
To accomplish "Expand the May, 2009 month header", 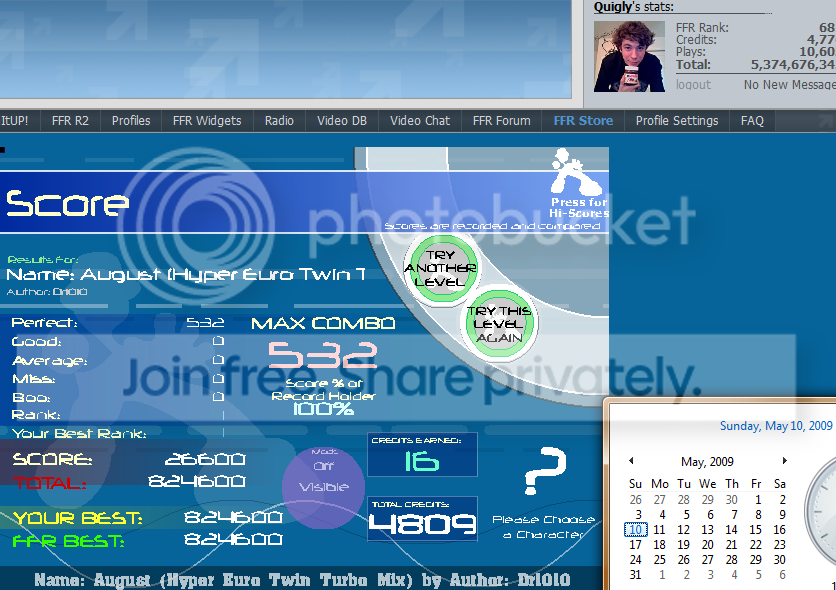I will tap(707, 462).
